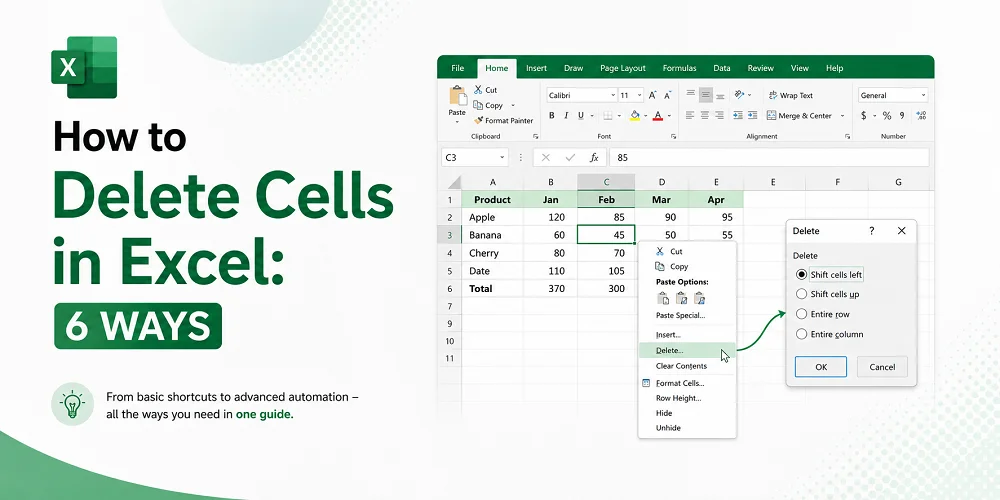Expand the Paste options arrow
1000x500 pixels.
[457, 121]
